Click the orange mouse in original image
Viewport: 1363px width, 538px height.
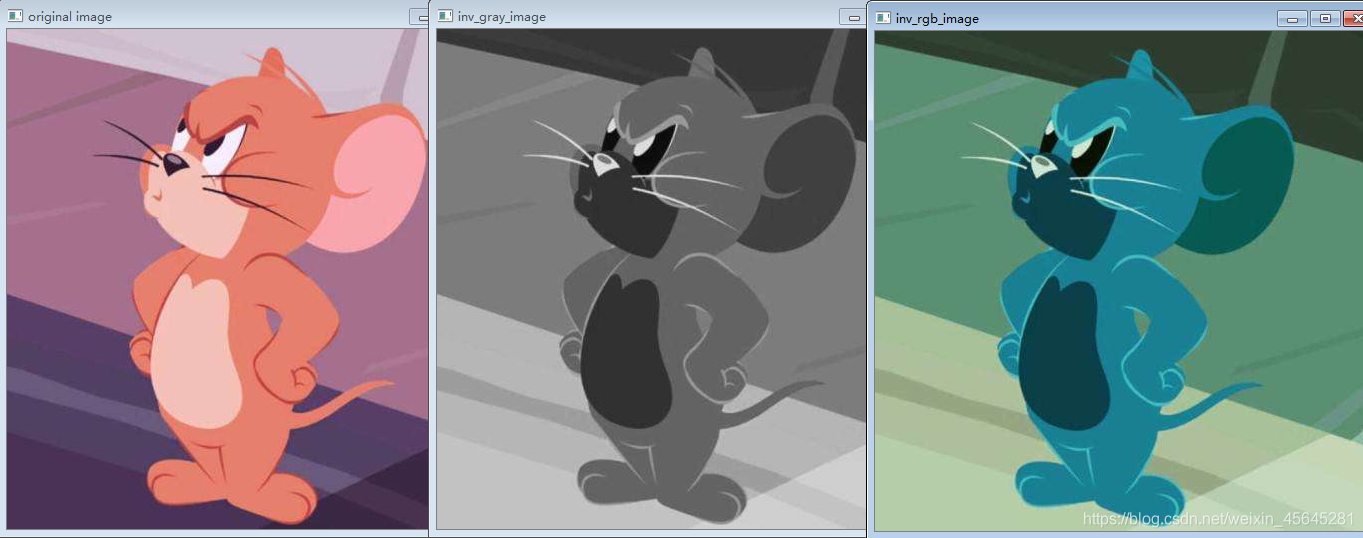click(x=260, y=285)
